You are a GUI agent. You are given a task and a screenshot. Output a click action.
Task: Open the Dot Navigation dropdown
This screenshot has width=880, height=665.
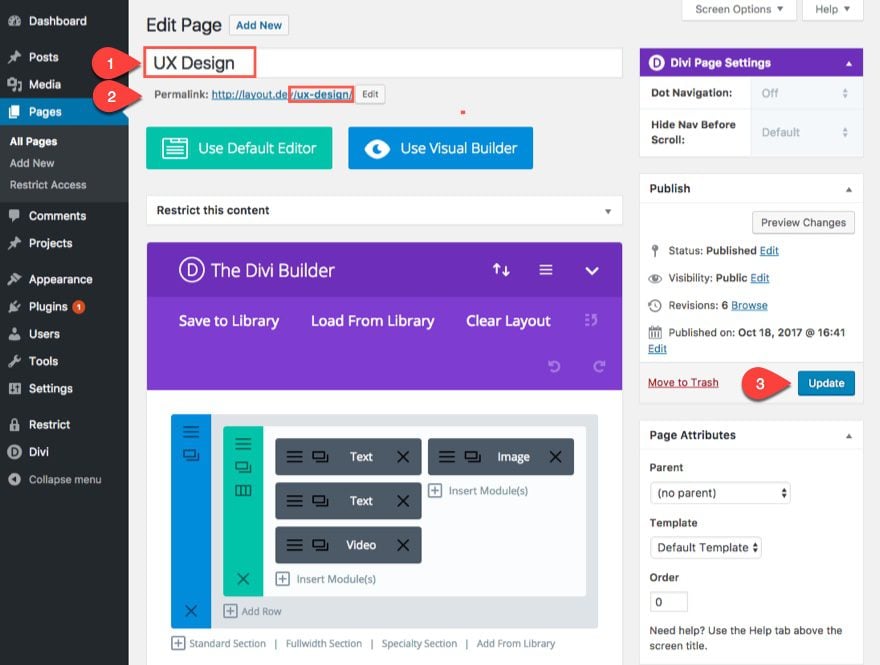tap(806, 93)
